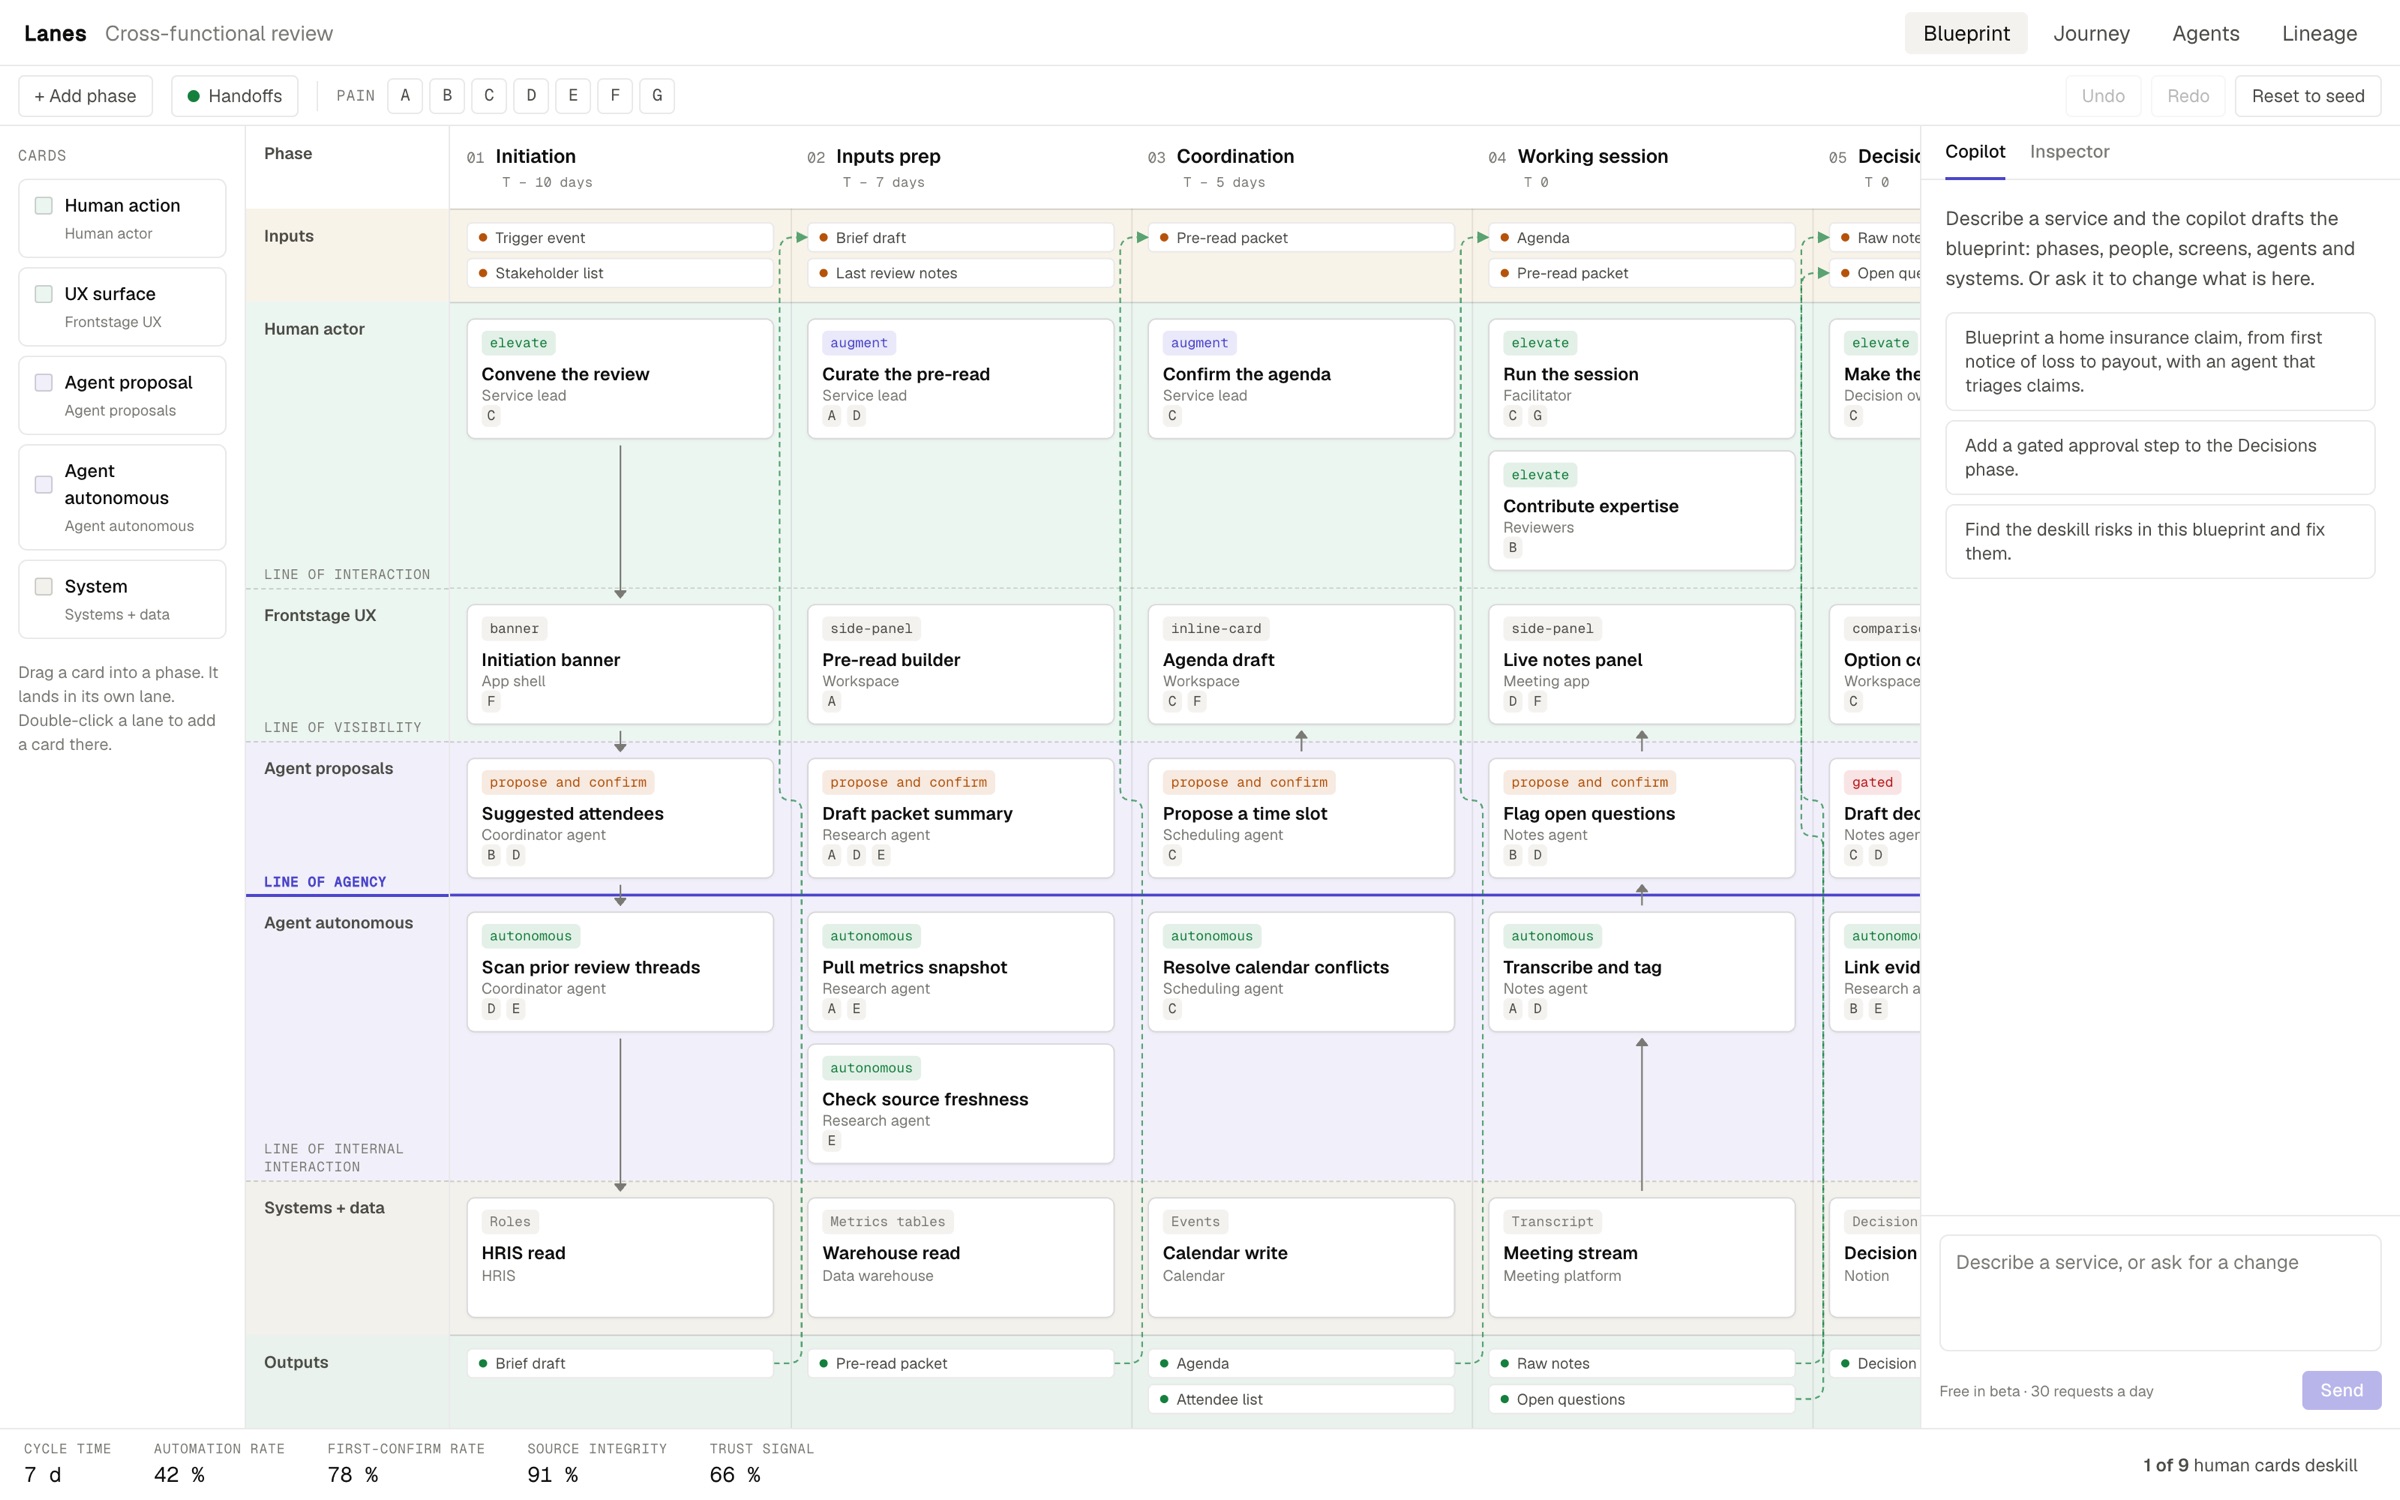Select the Live notes panel card
The height and width of the screenshot is (1500, 2400).
[x=1641, y=664]
